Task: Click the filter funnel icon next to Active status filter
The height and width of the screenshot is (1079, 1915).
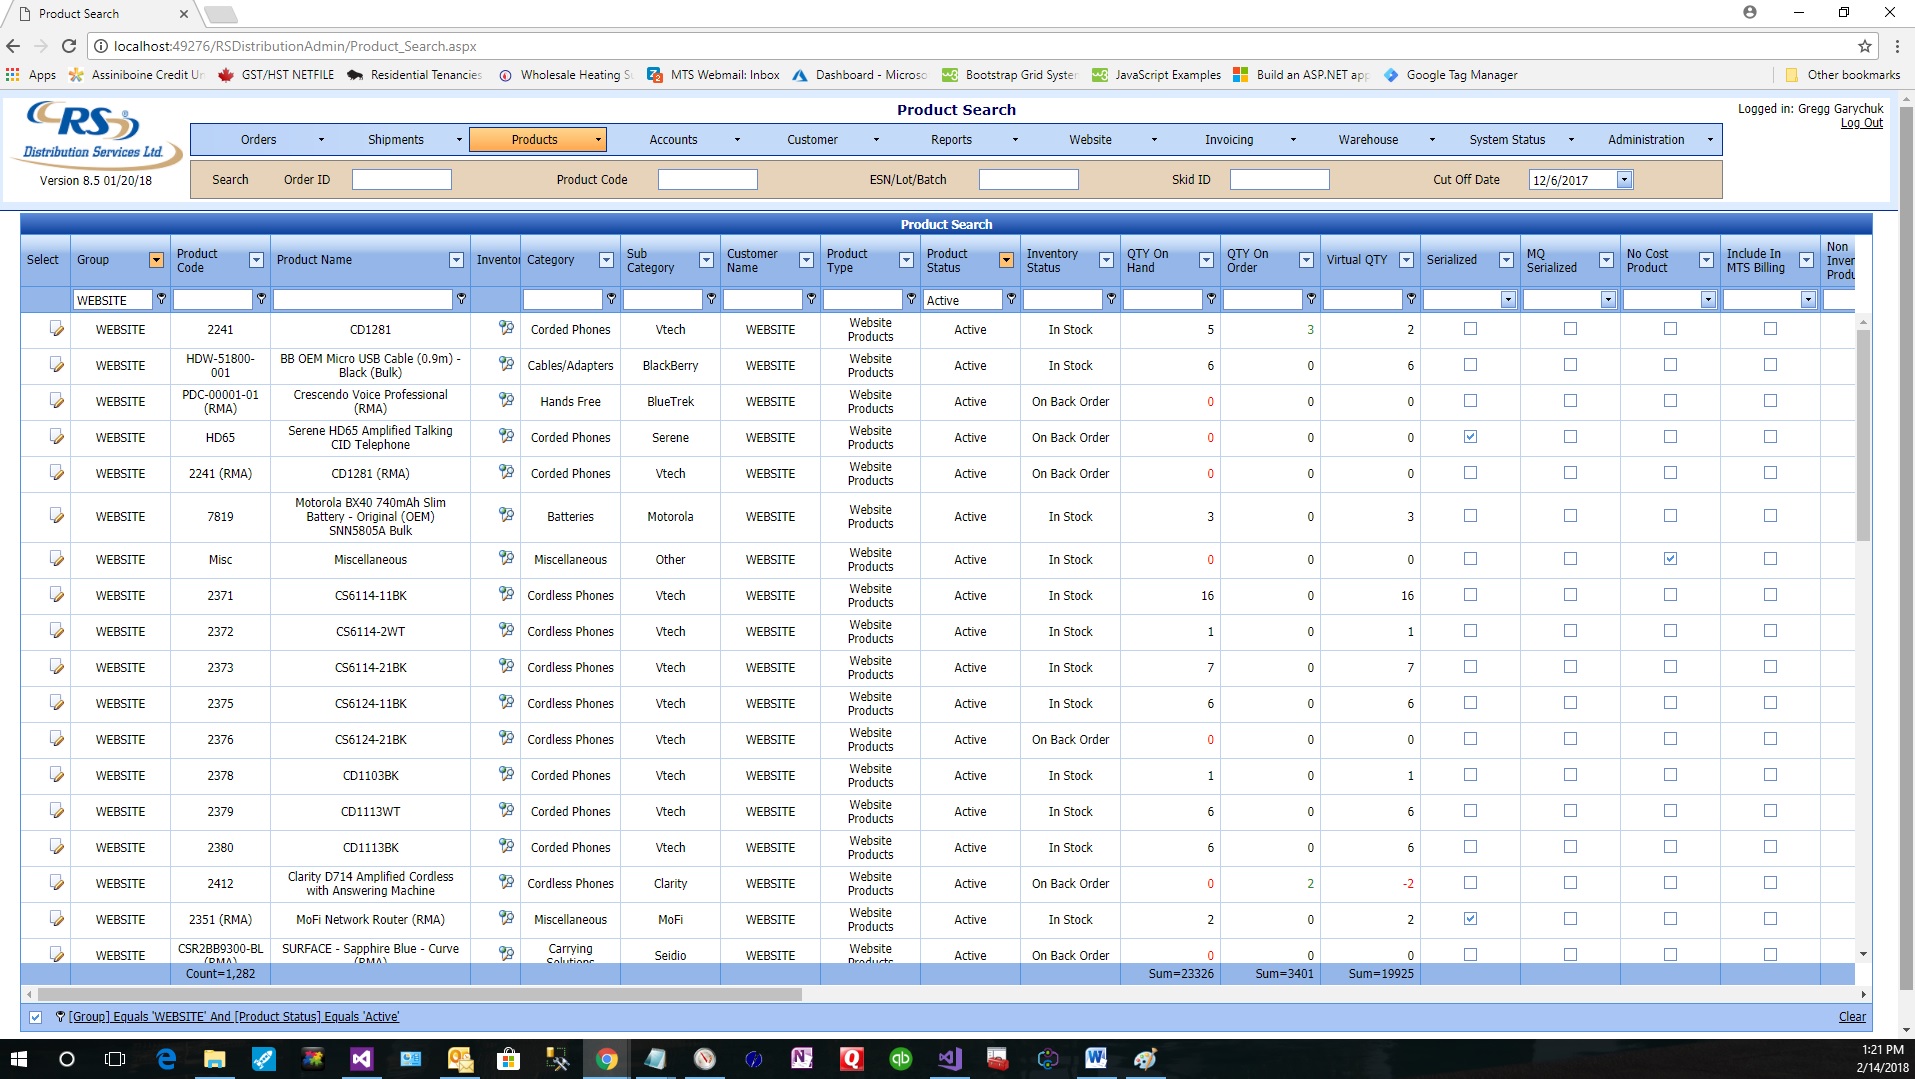Action: (1011, 299)
